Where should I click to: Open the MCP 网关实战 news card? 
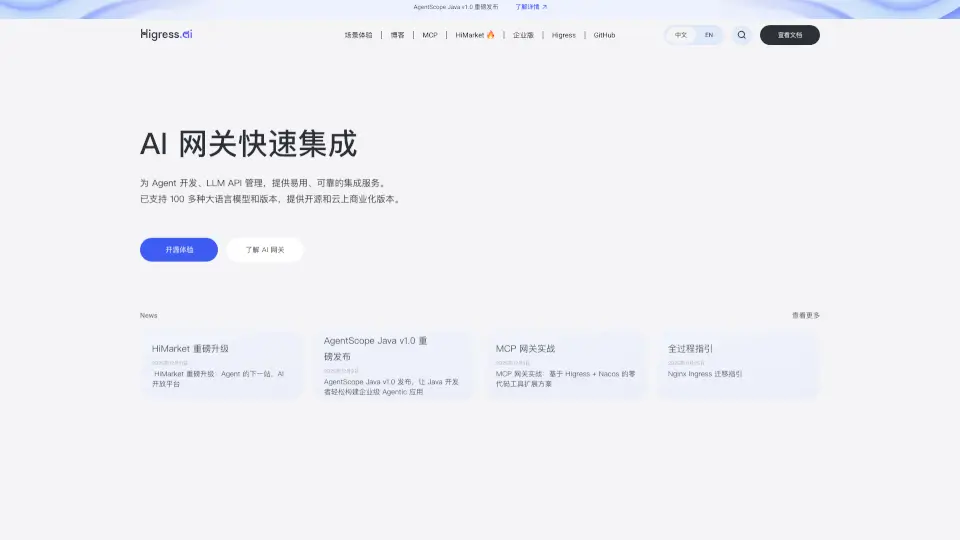tap(566, 366)
